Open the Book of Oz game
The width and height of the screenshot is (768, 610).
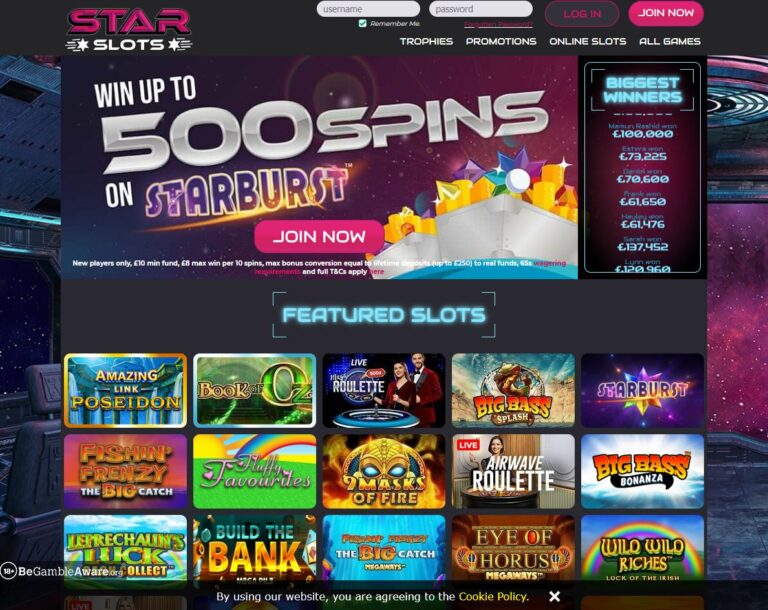click(255, 390)
